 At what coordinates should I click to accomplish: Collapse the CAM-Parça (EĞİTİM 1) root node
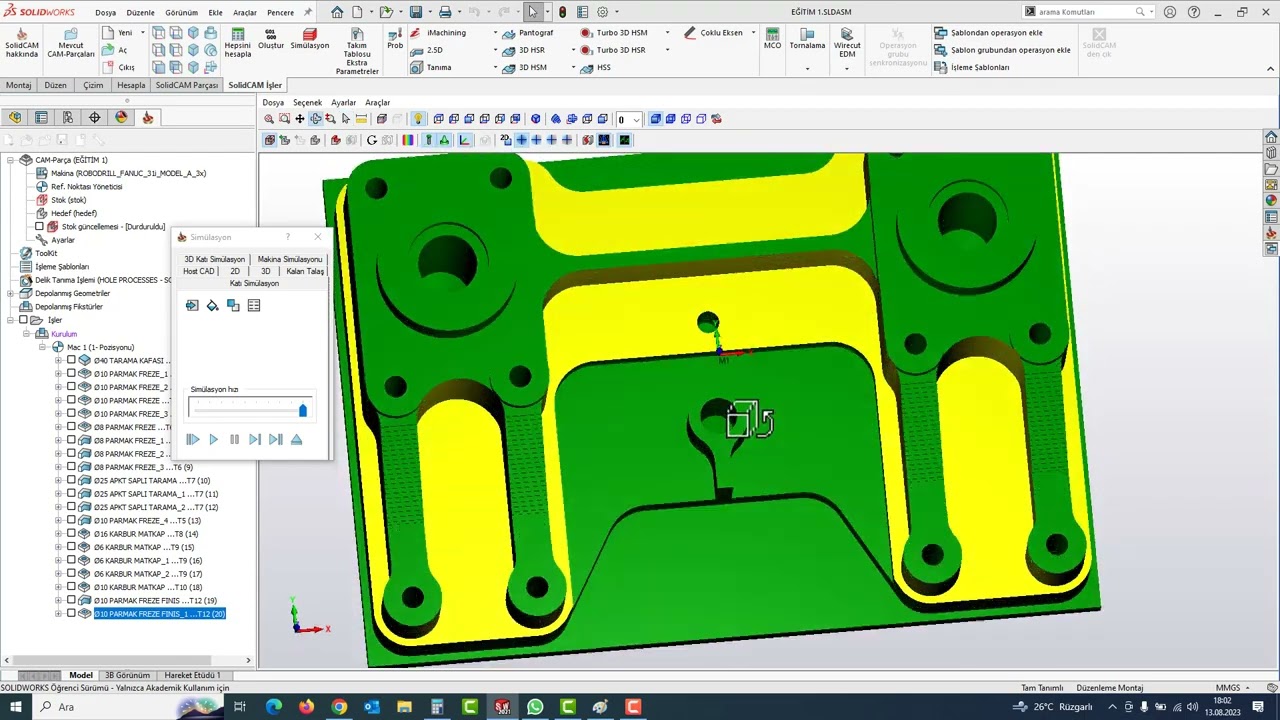coord(10,160)
